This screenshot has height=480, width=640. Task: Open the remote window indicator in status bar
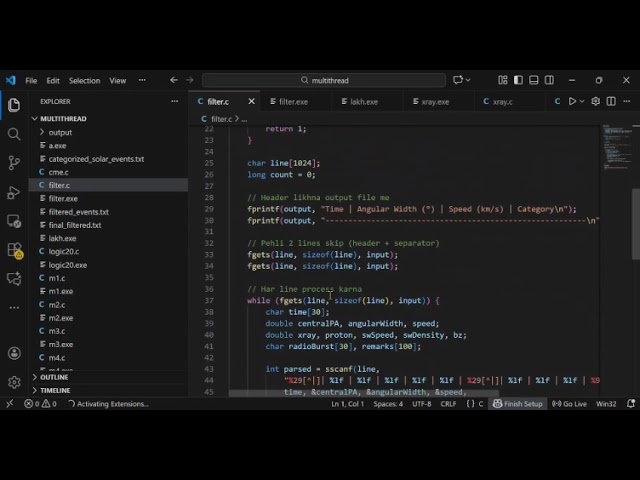pyautogui.click(x=10, y=404)
